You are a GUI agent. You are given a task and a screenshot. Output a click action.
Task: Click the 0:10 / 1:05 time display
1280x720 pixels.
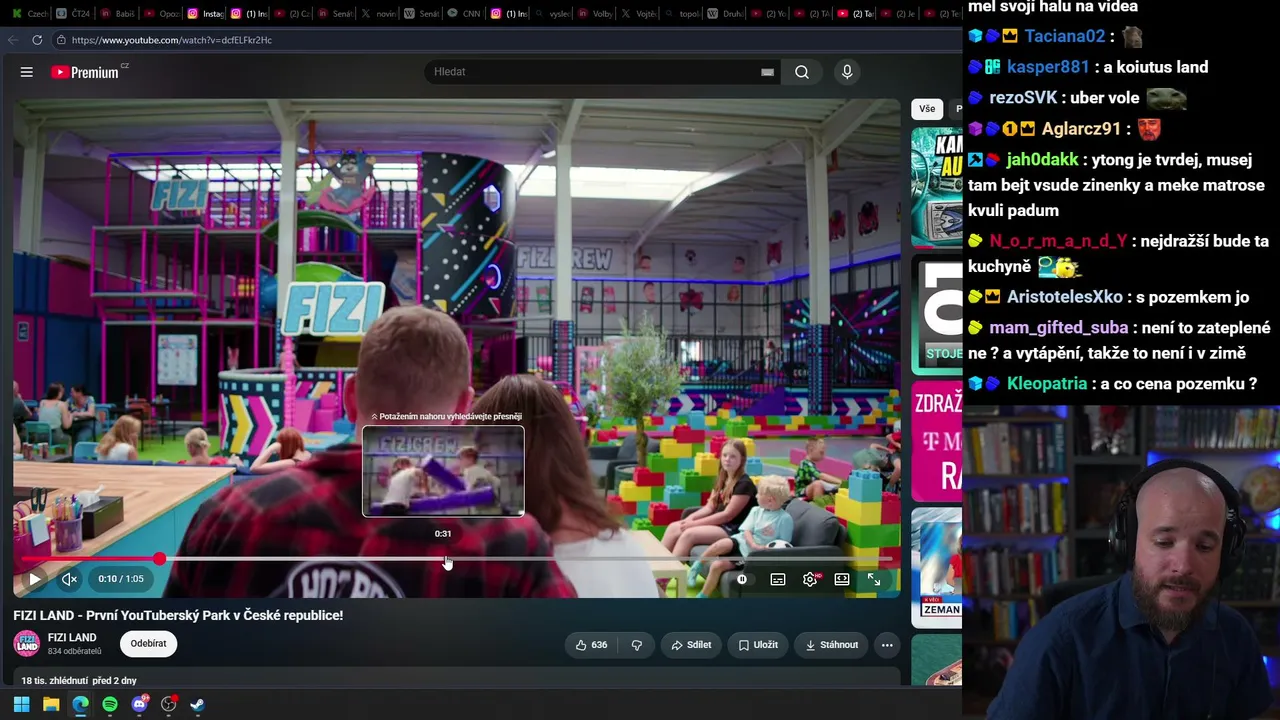coord(121,579)
